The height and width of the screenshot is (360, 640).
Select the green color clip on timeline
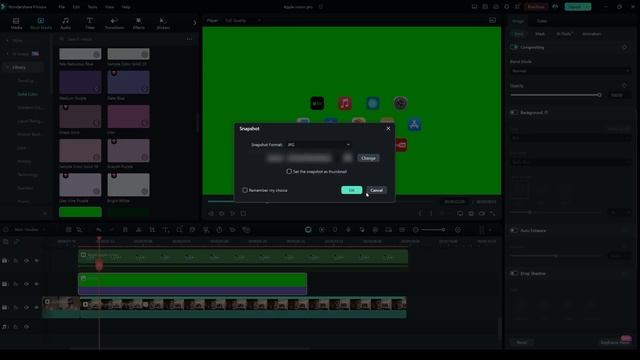(x=192, y=284)
